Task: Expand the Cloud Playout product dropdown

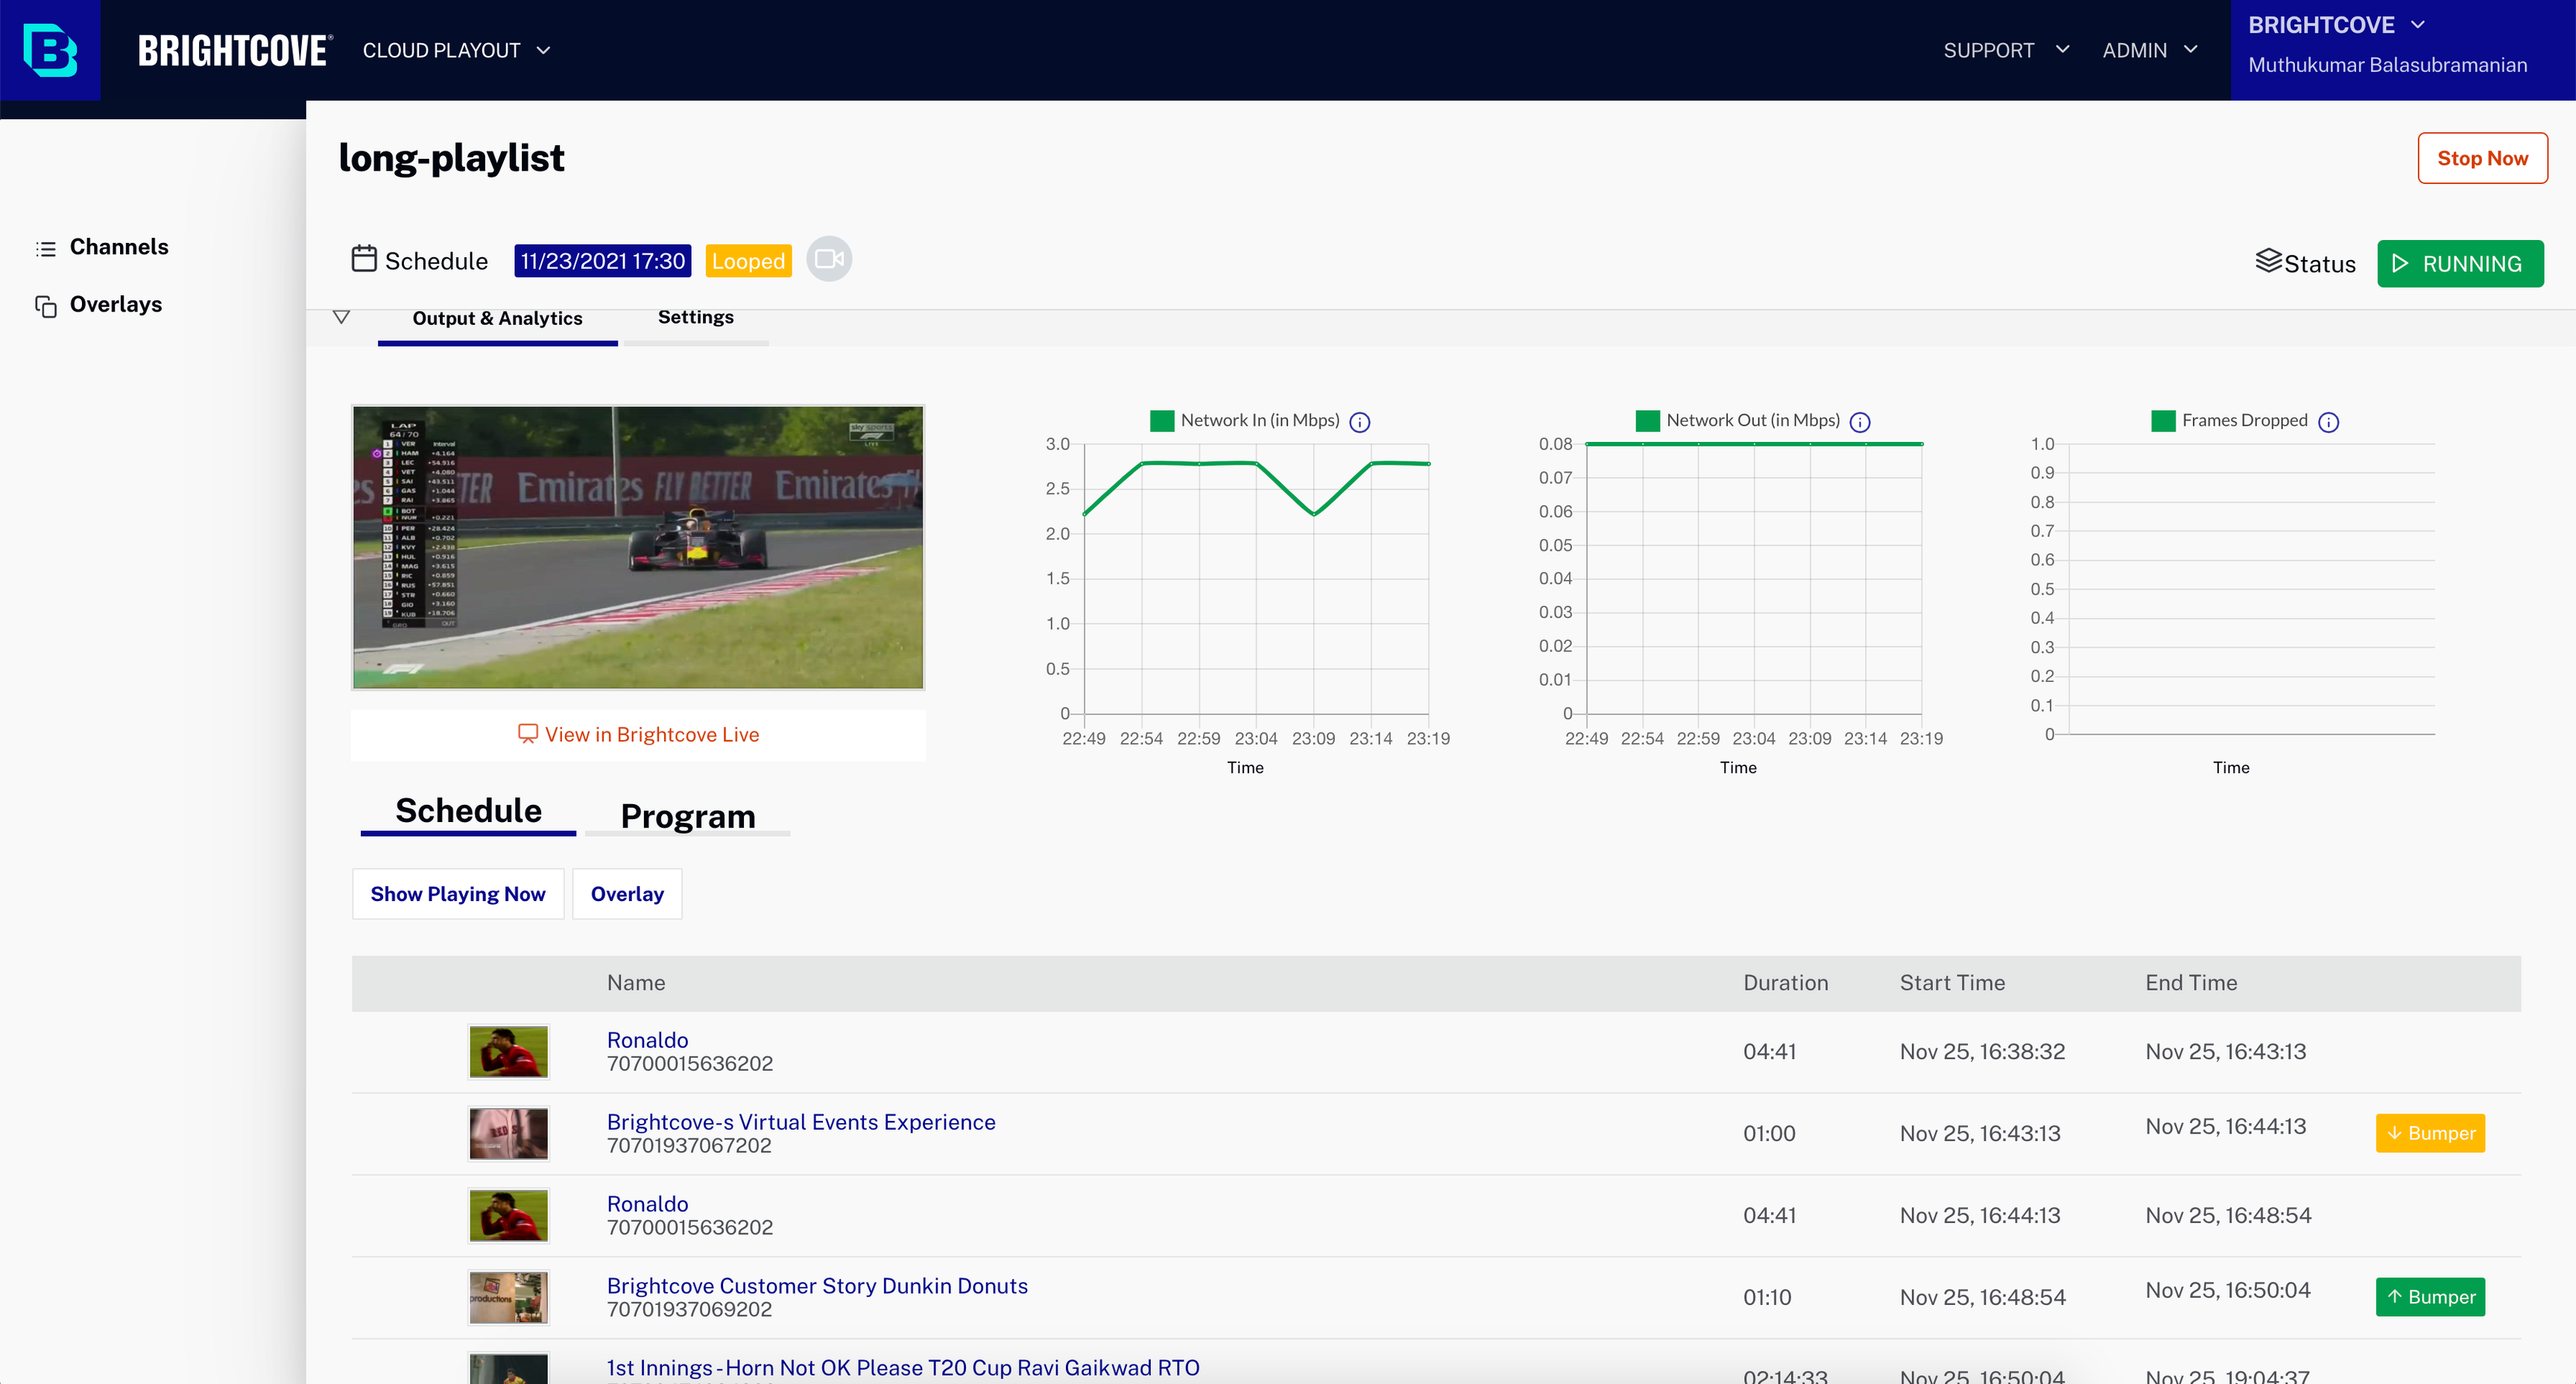Action: coord(456,50)
